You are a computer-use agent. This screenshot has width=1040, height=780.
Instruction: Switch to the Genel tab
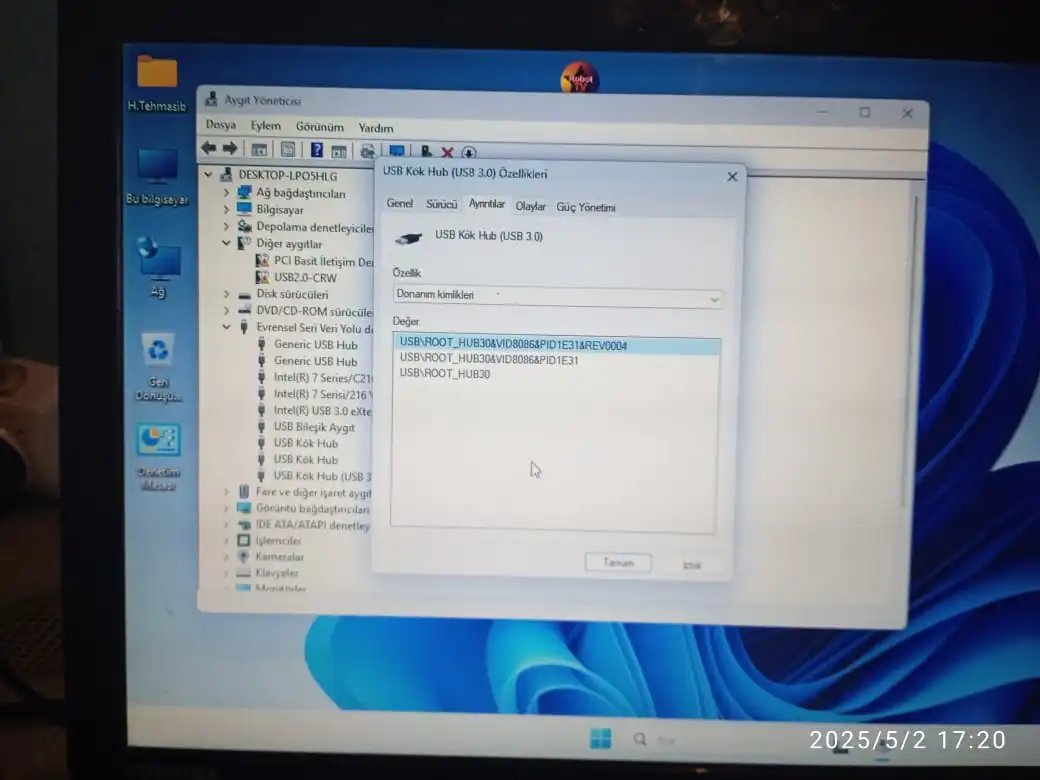click(399, 204)
